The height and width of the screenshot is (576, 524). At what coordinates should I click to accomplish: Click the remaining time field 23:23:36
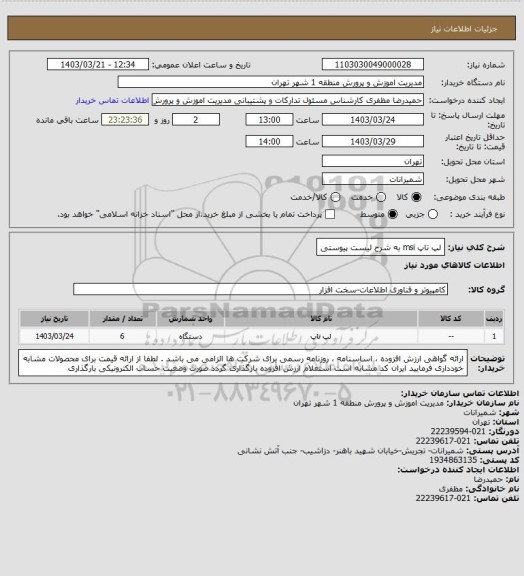coord(125,120)
